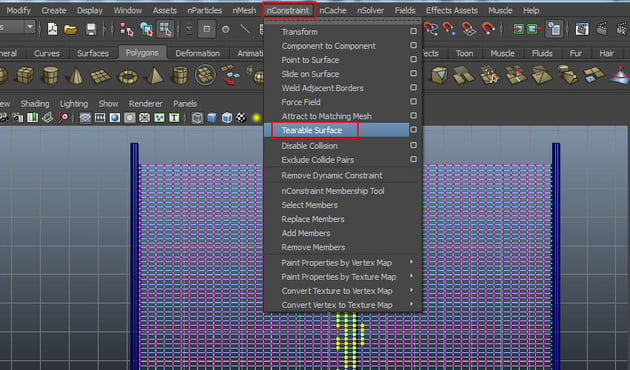Select by object type mode icon
The image size is (630, 370).
pos(146,29)
